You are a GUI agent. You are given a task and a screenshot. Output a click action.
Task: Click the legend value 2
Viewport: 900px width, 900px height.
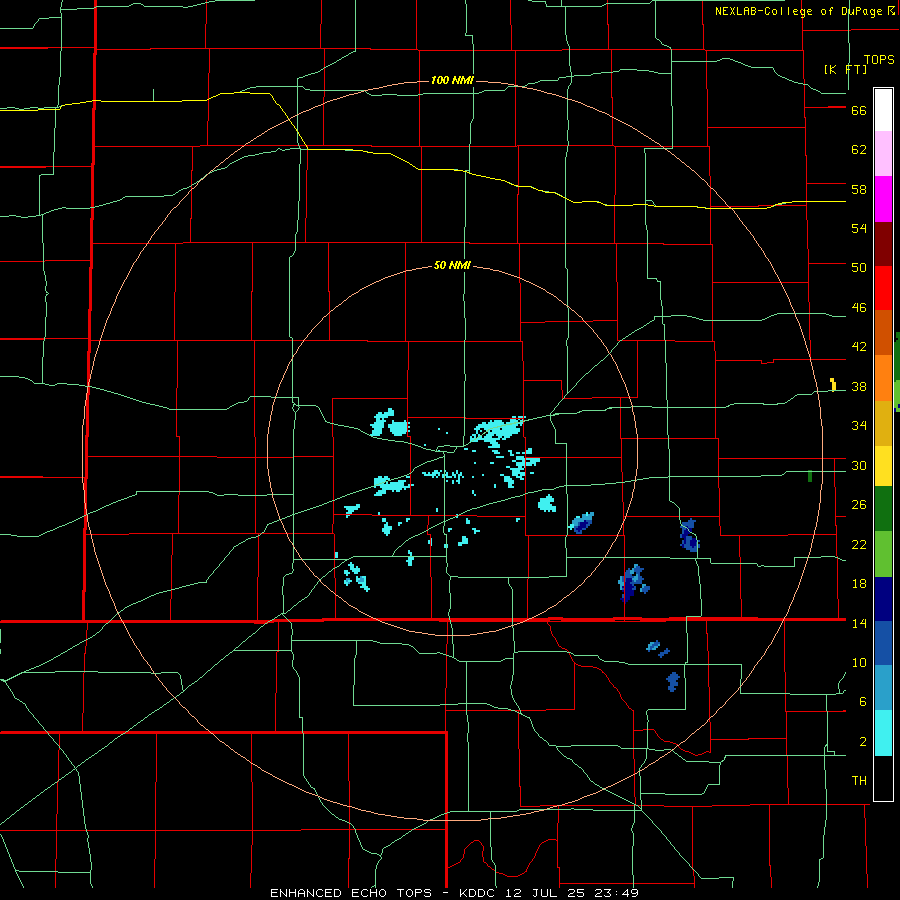[863, 742]
